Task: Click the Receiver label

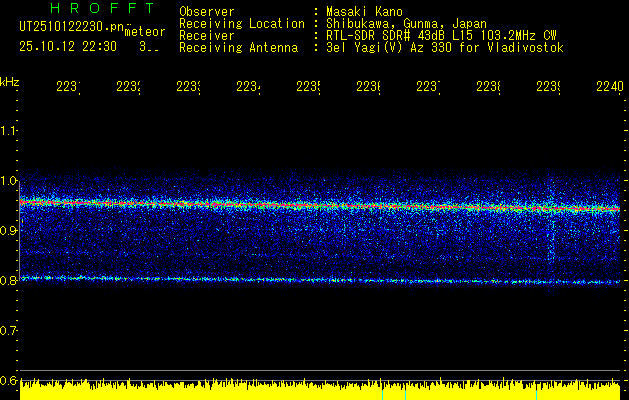Action: tap(207, 36)
